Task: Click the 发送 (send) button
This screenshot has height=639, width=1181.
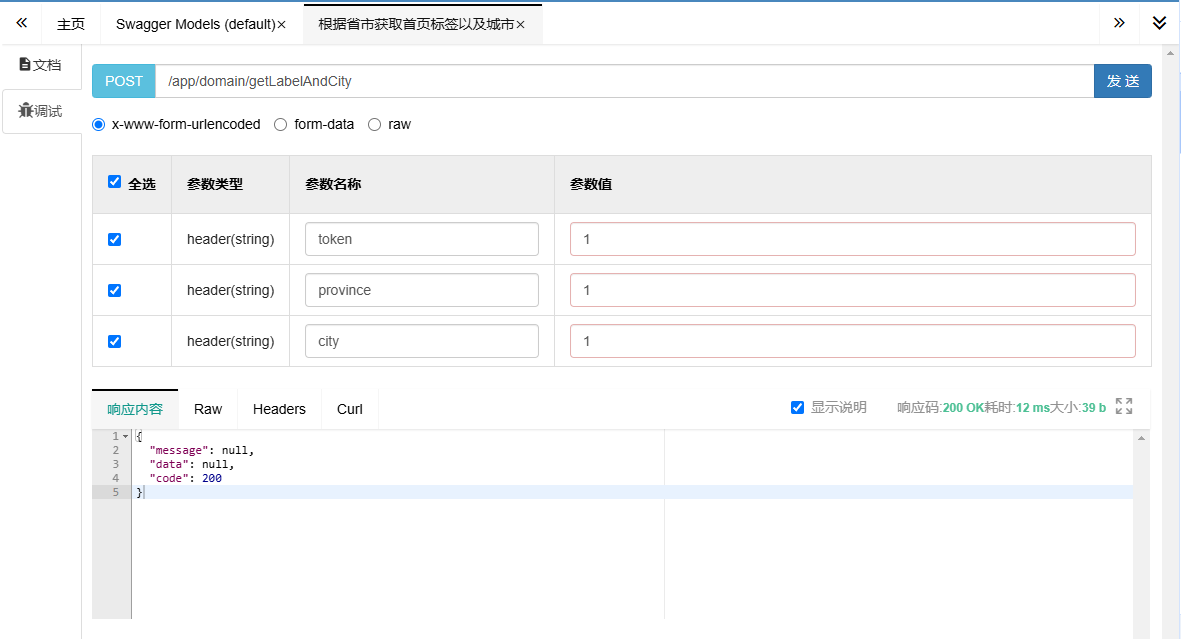Action: point(1123,81)
